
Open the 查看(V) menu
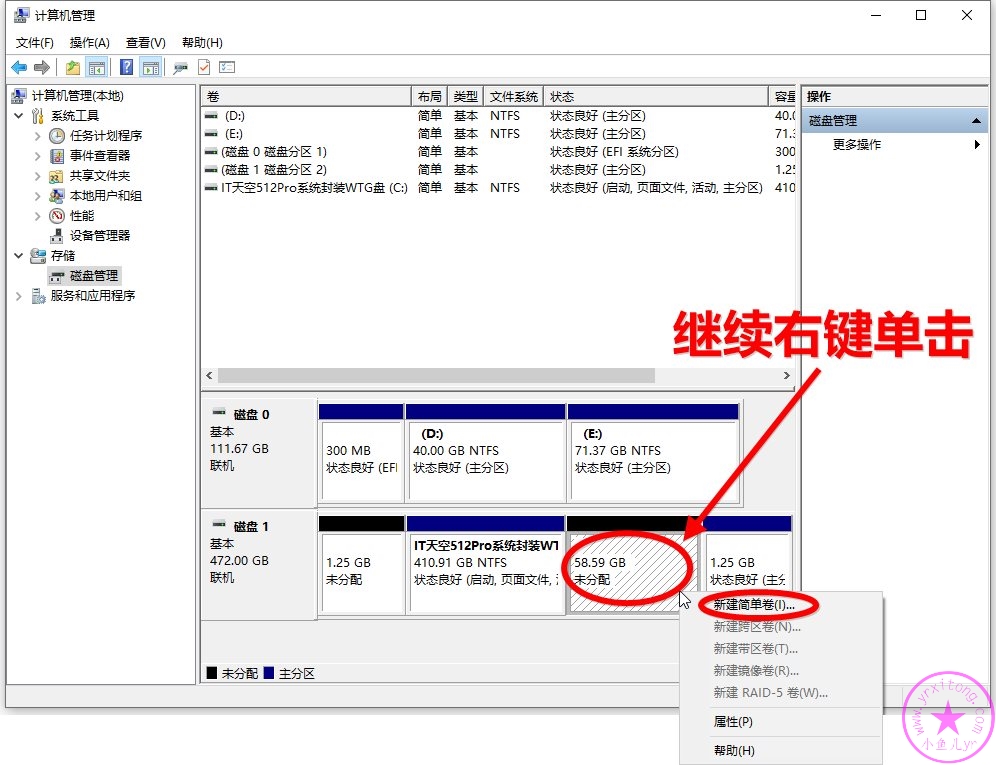[145, 43]
